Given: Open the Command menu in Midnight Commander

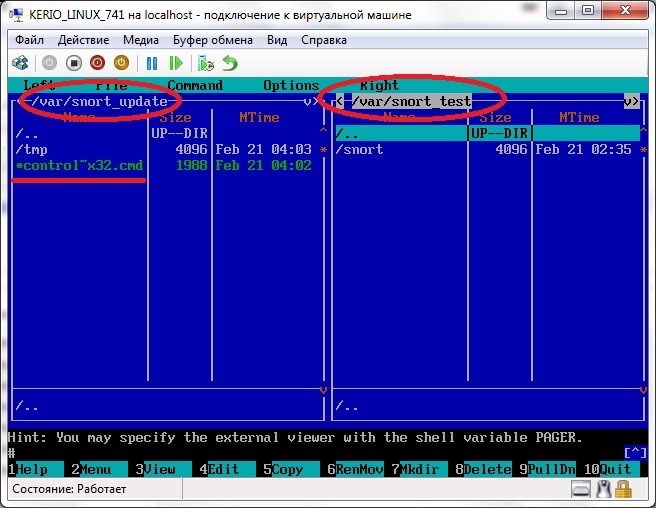Looking at the screenshot, I should (195, 86).
